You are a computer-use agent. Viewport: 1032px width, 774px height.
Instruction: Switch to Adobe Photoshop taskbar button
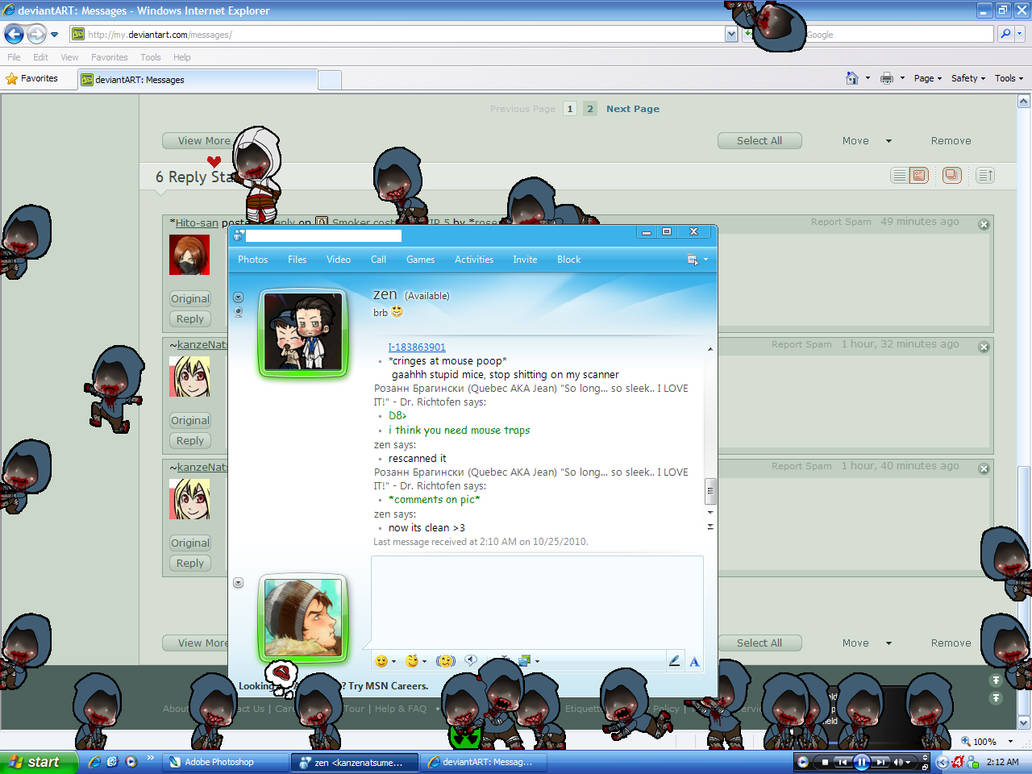[224, 762]
